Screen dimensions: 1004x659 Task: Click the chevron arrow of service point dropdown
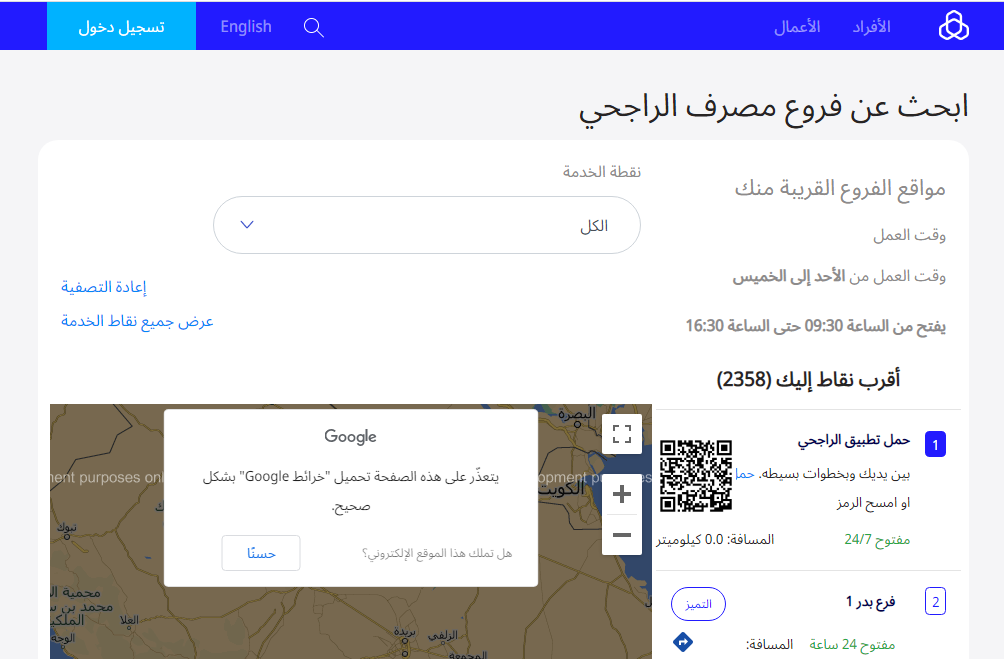[247, 225]
